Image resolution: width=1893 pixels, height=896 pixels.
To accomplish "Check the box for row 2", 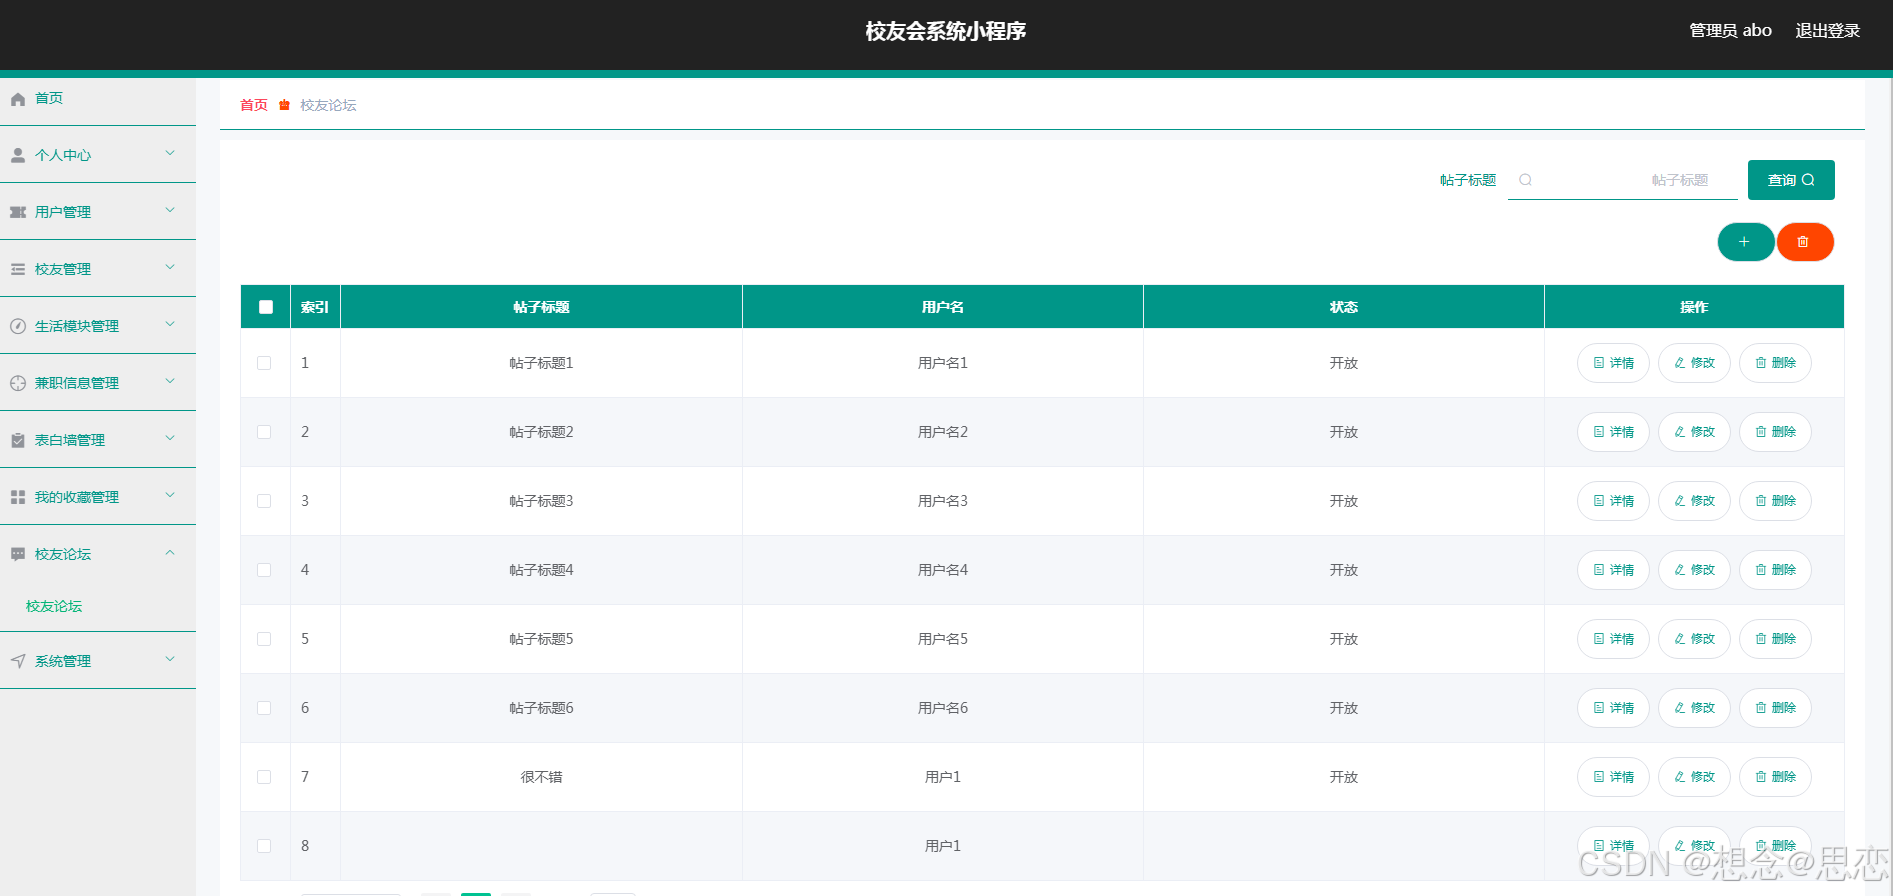I will click(x=264, y=432).
